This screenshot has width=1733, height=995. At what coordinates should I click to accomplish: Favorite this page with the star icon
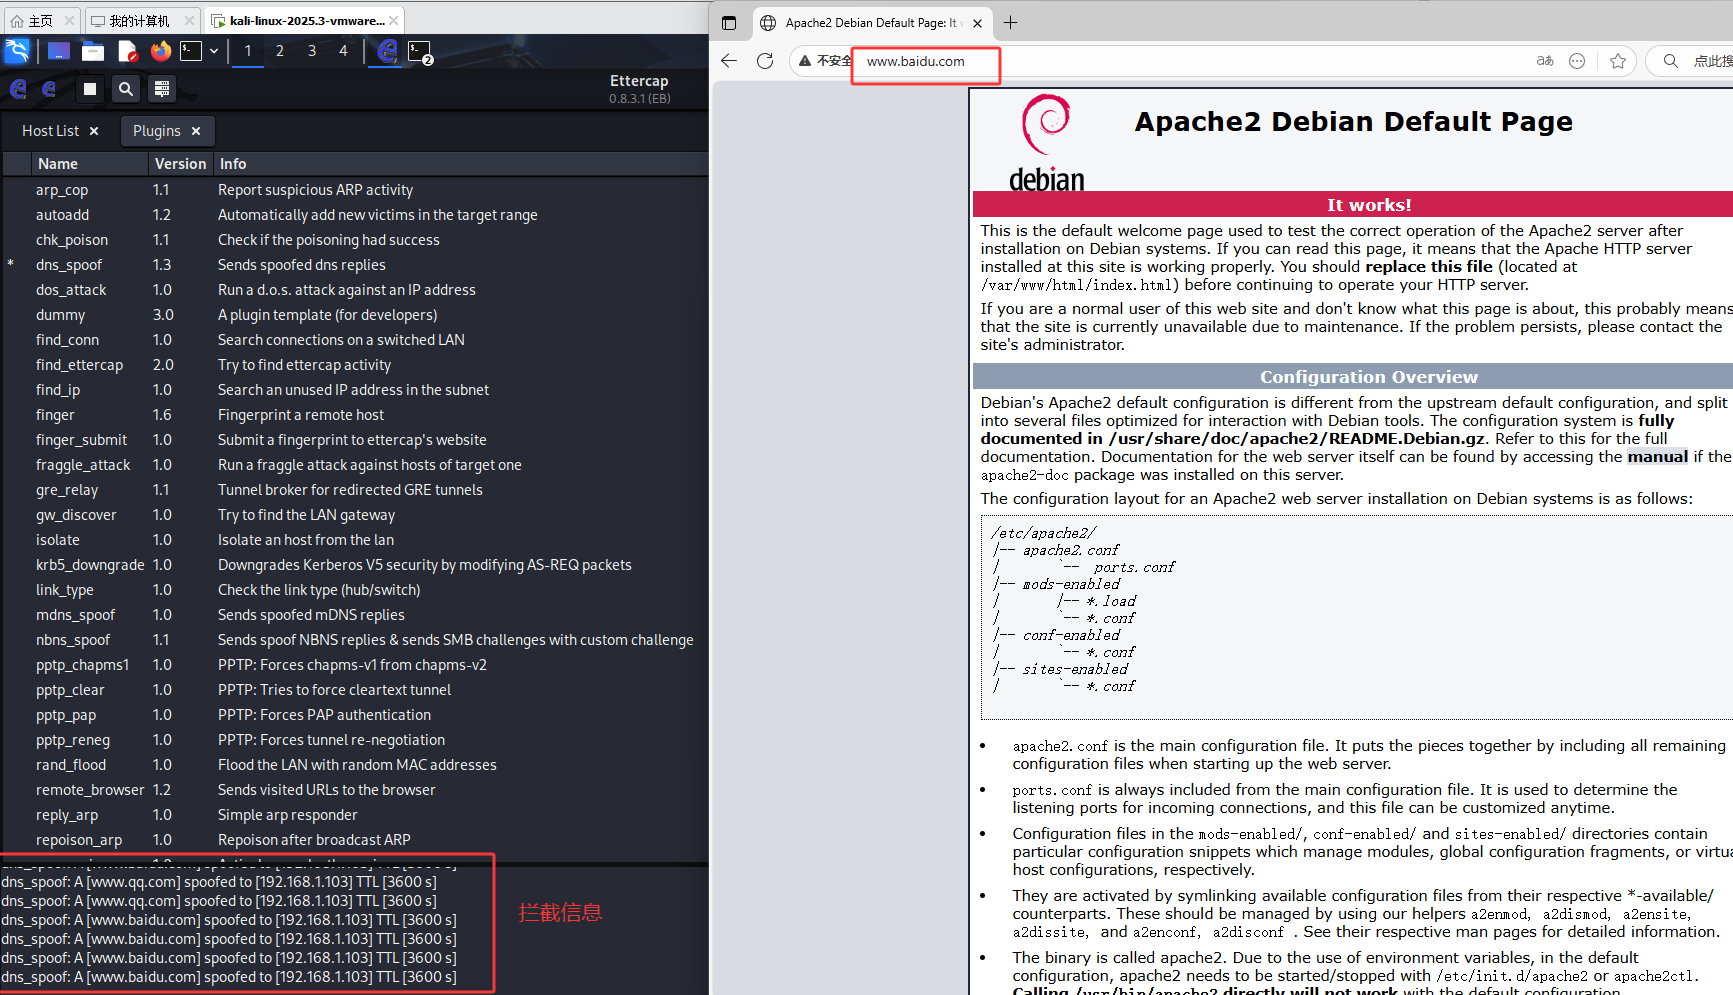pos(1618,61)
